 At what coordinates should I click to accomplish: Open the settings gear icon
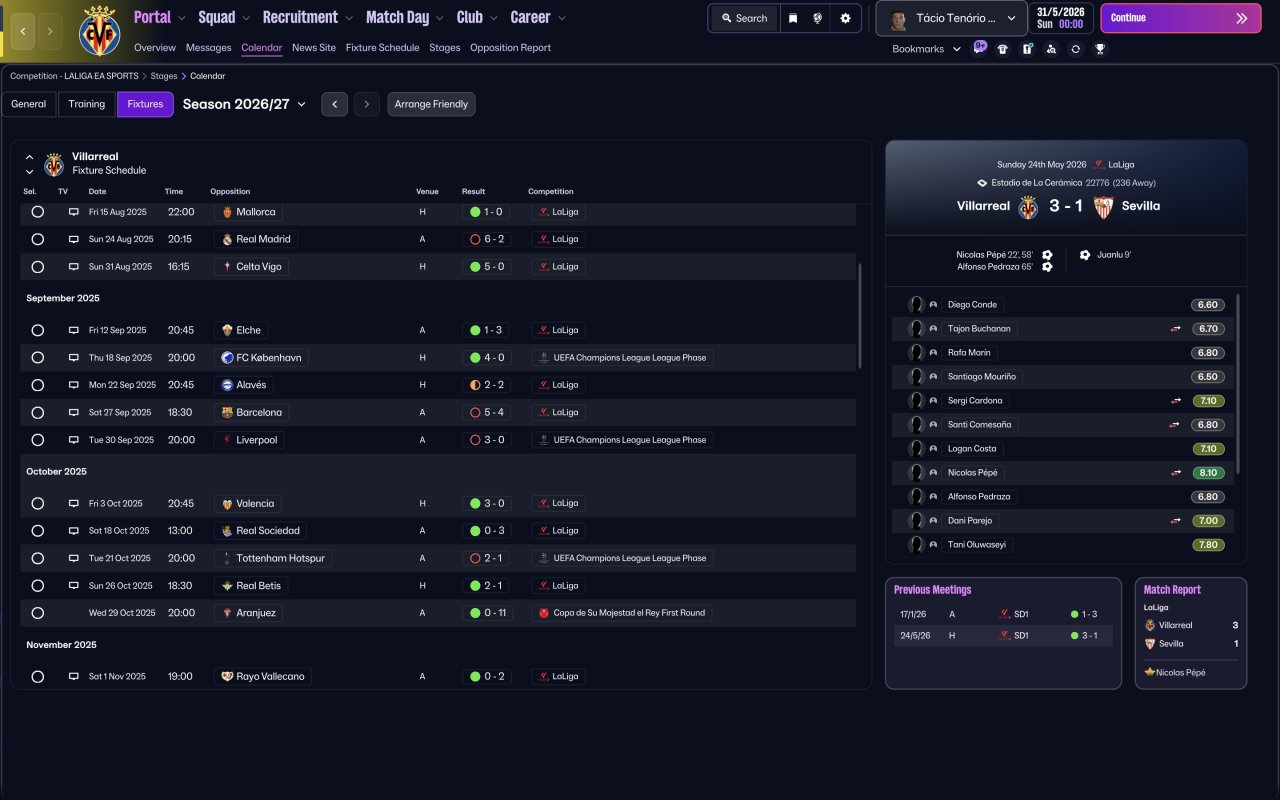tap(845, 18)
